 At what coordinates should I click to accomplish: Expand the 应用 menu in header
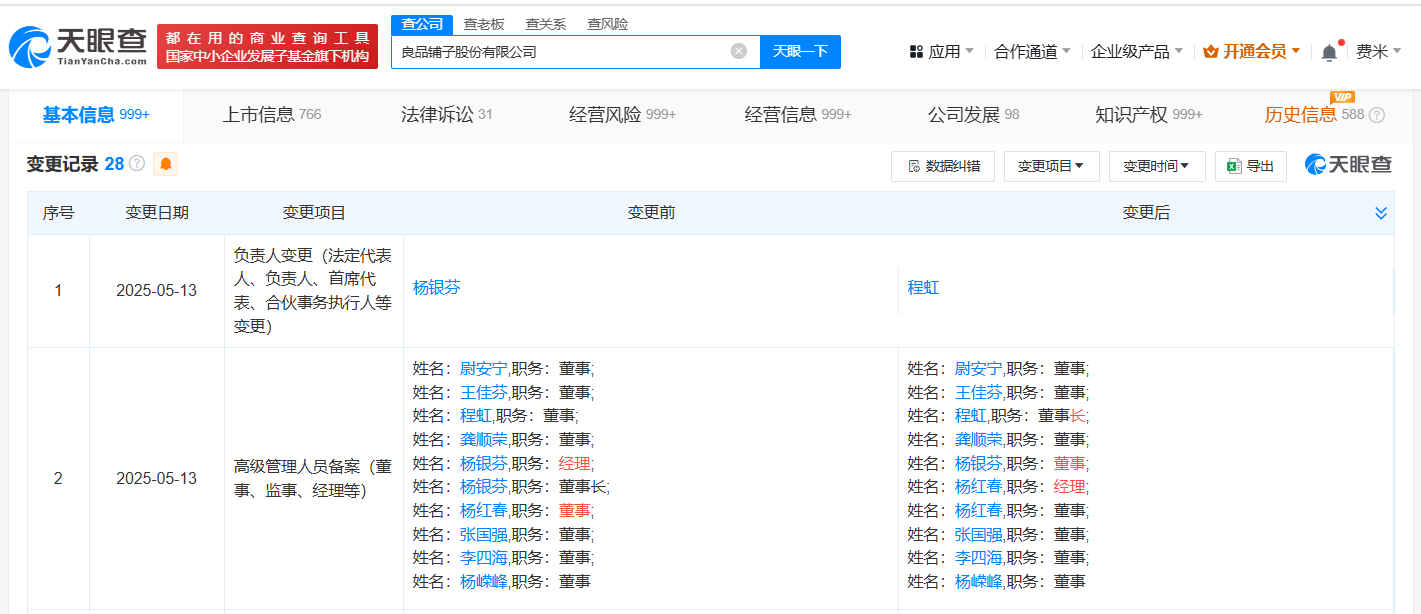(x=941, y=52)
